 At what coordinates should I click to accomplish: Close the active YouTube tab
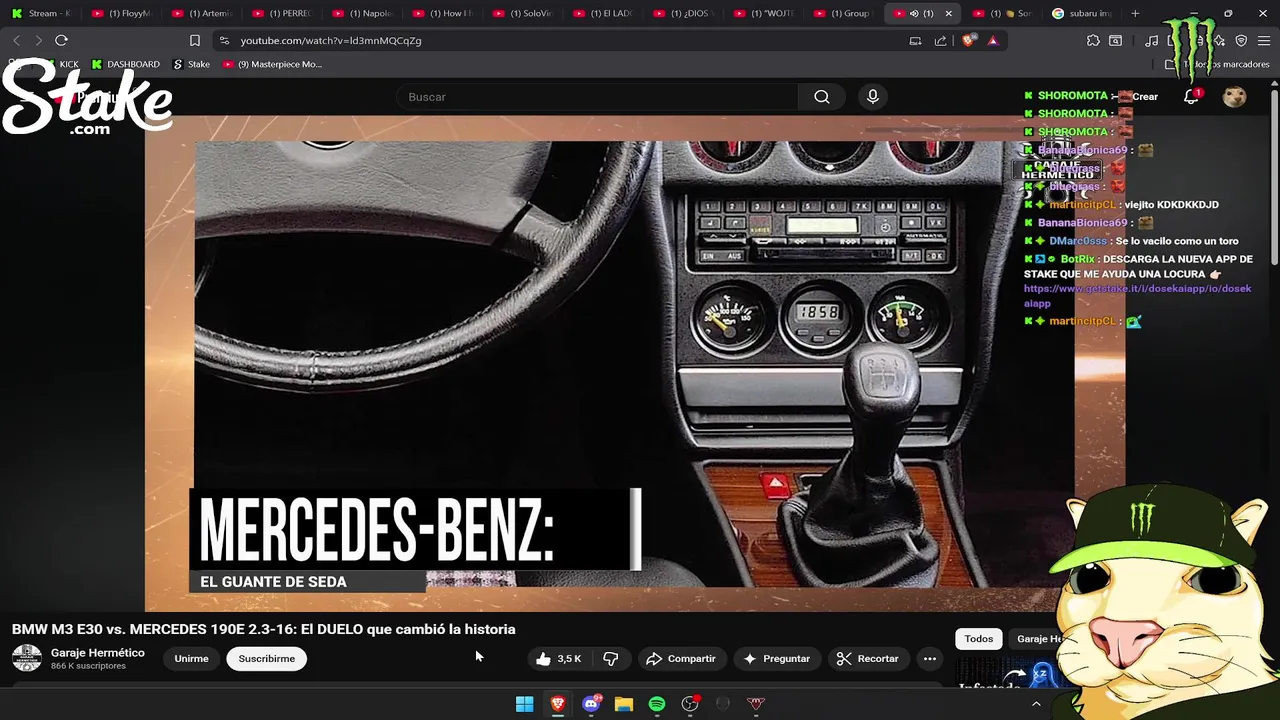(949, 13)
